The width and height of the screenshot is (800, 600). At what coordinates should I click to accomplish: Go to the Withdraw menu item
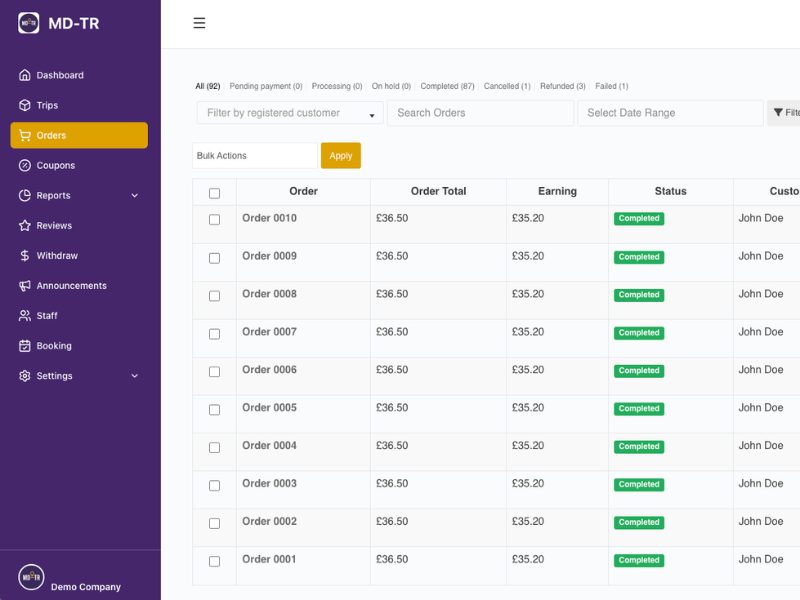pos(79,256)
